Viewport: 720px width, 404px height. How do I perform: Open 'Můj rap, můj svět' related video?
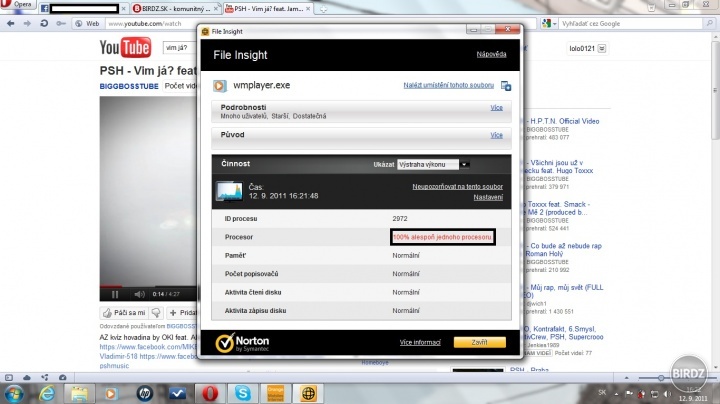563,291
